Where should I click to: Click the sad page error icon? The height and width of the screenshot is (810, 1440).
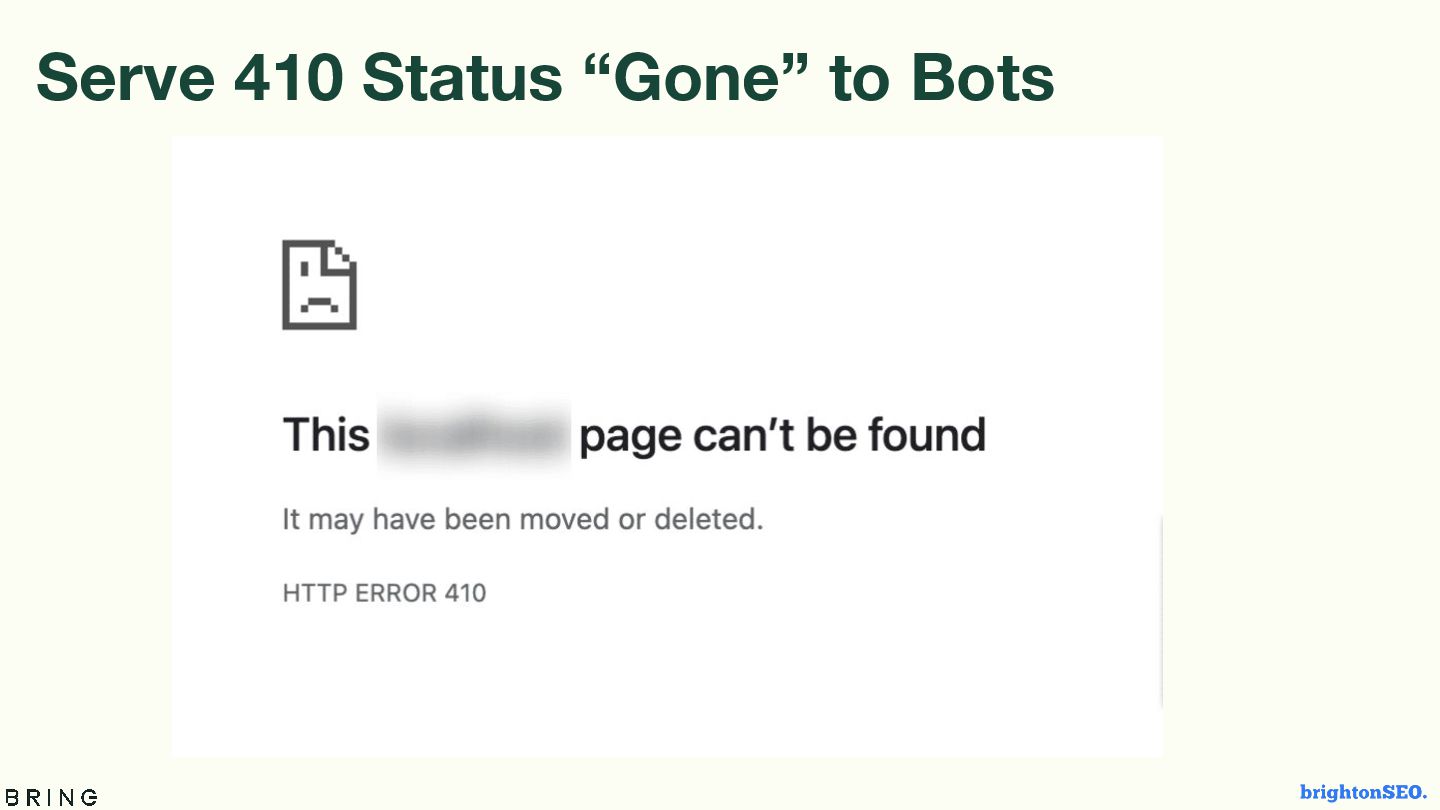click(x=319, y=285)
